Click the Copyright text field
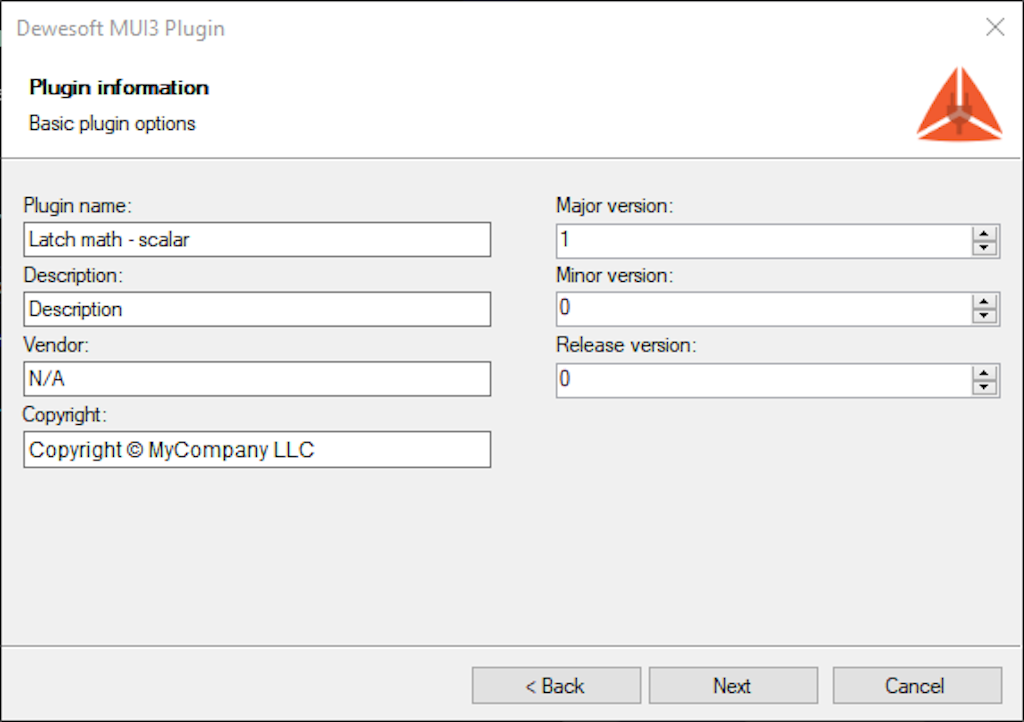1024x722 pixels. (257, 450)
